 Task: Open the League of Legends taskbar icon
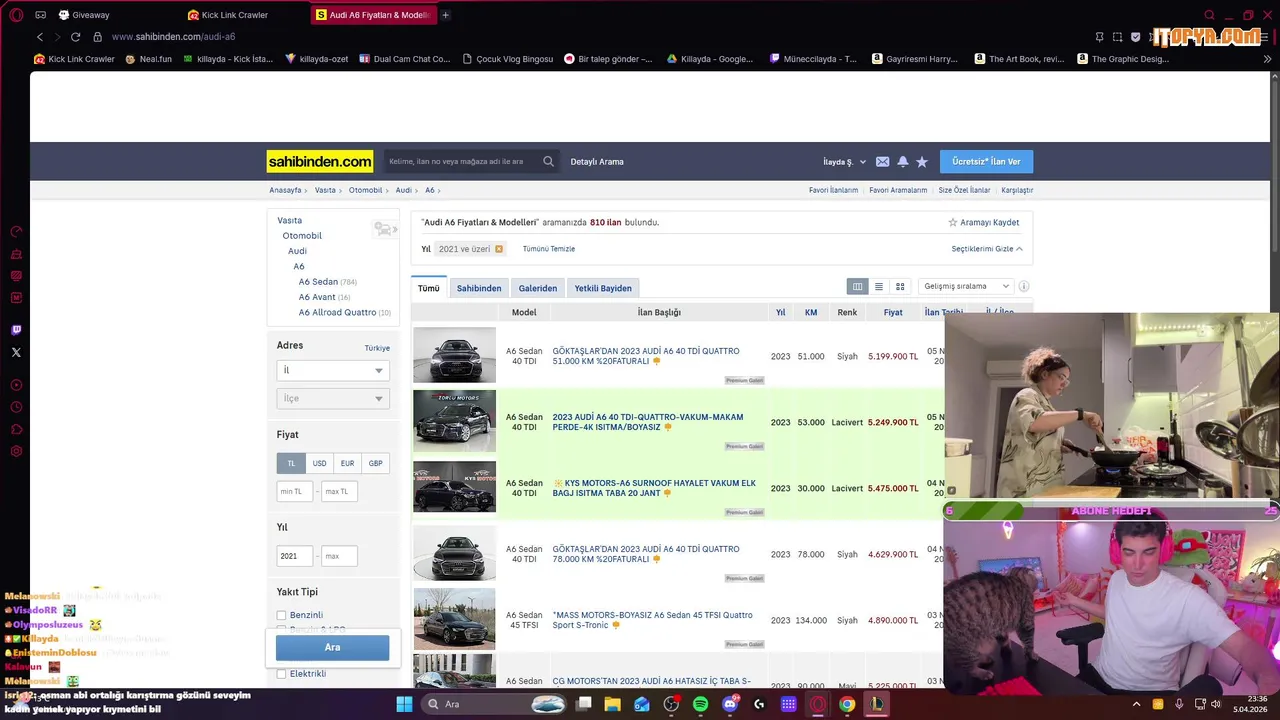(876, 704)
